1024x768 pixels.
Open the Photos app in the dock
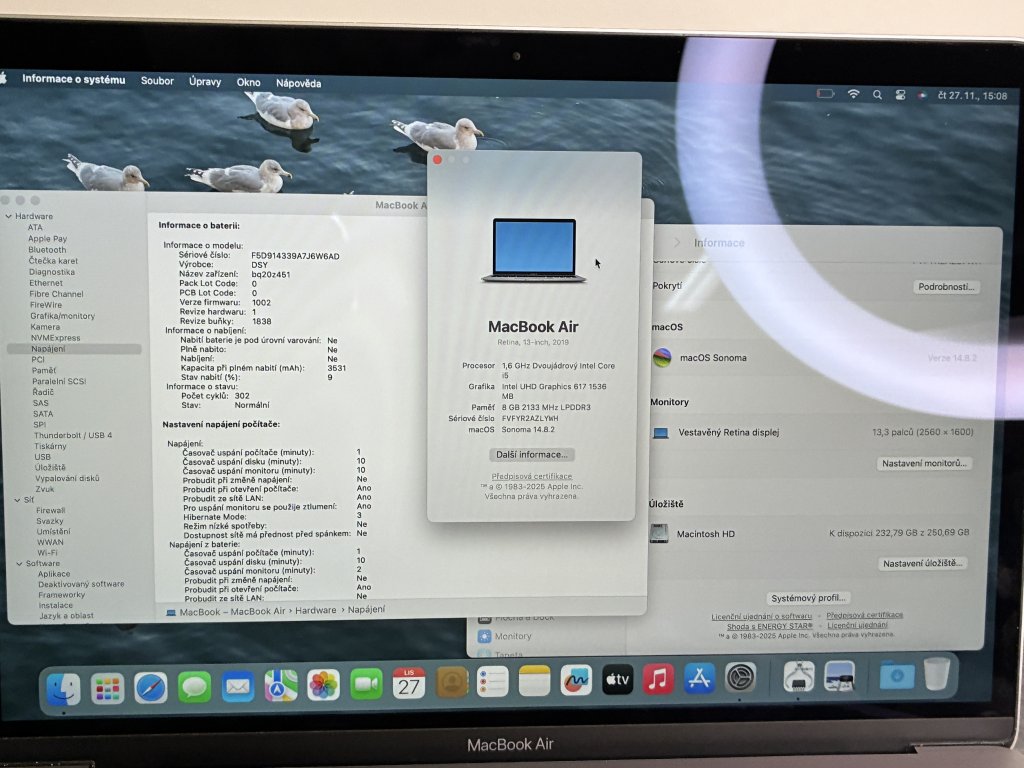pos(323,685)
